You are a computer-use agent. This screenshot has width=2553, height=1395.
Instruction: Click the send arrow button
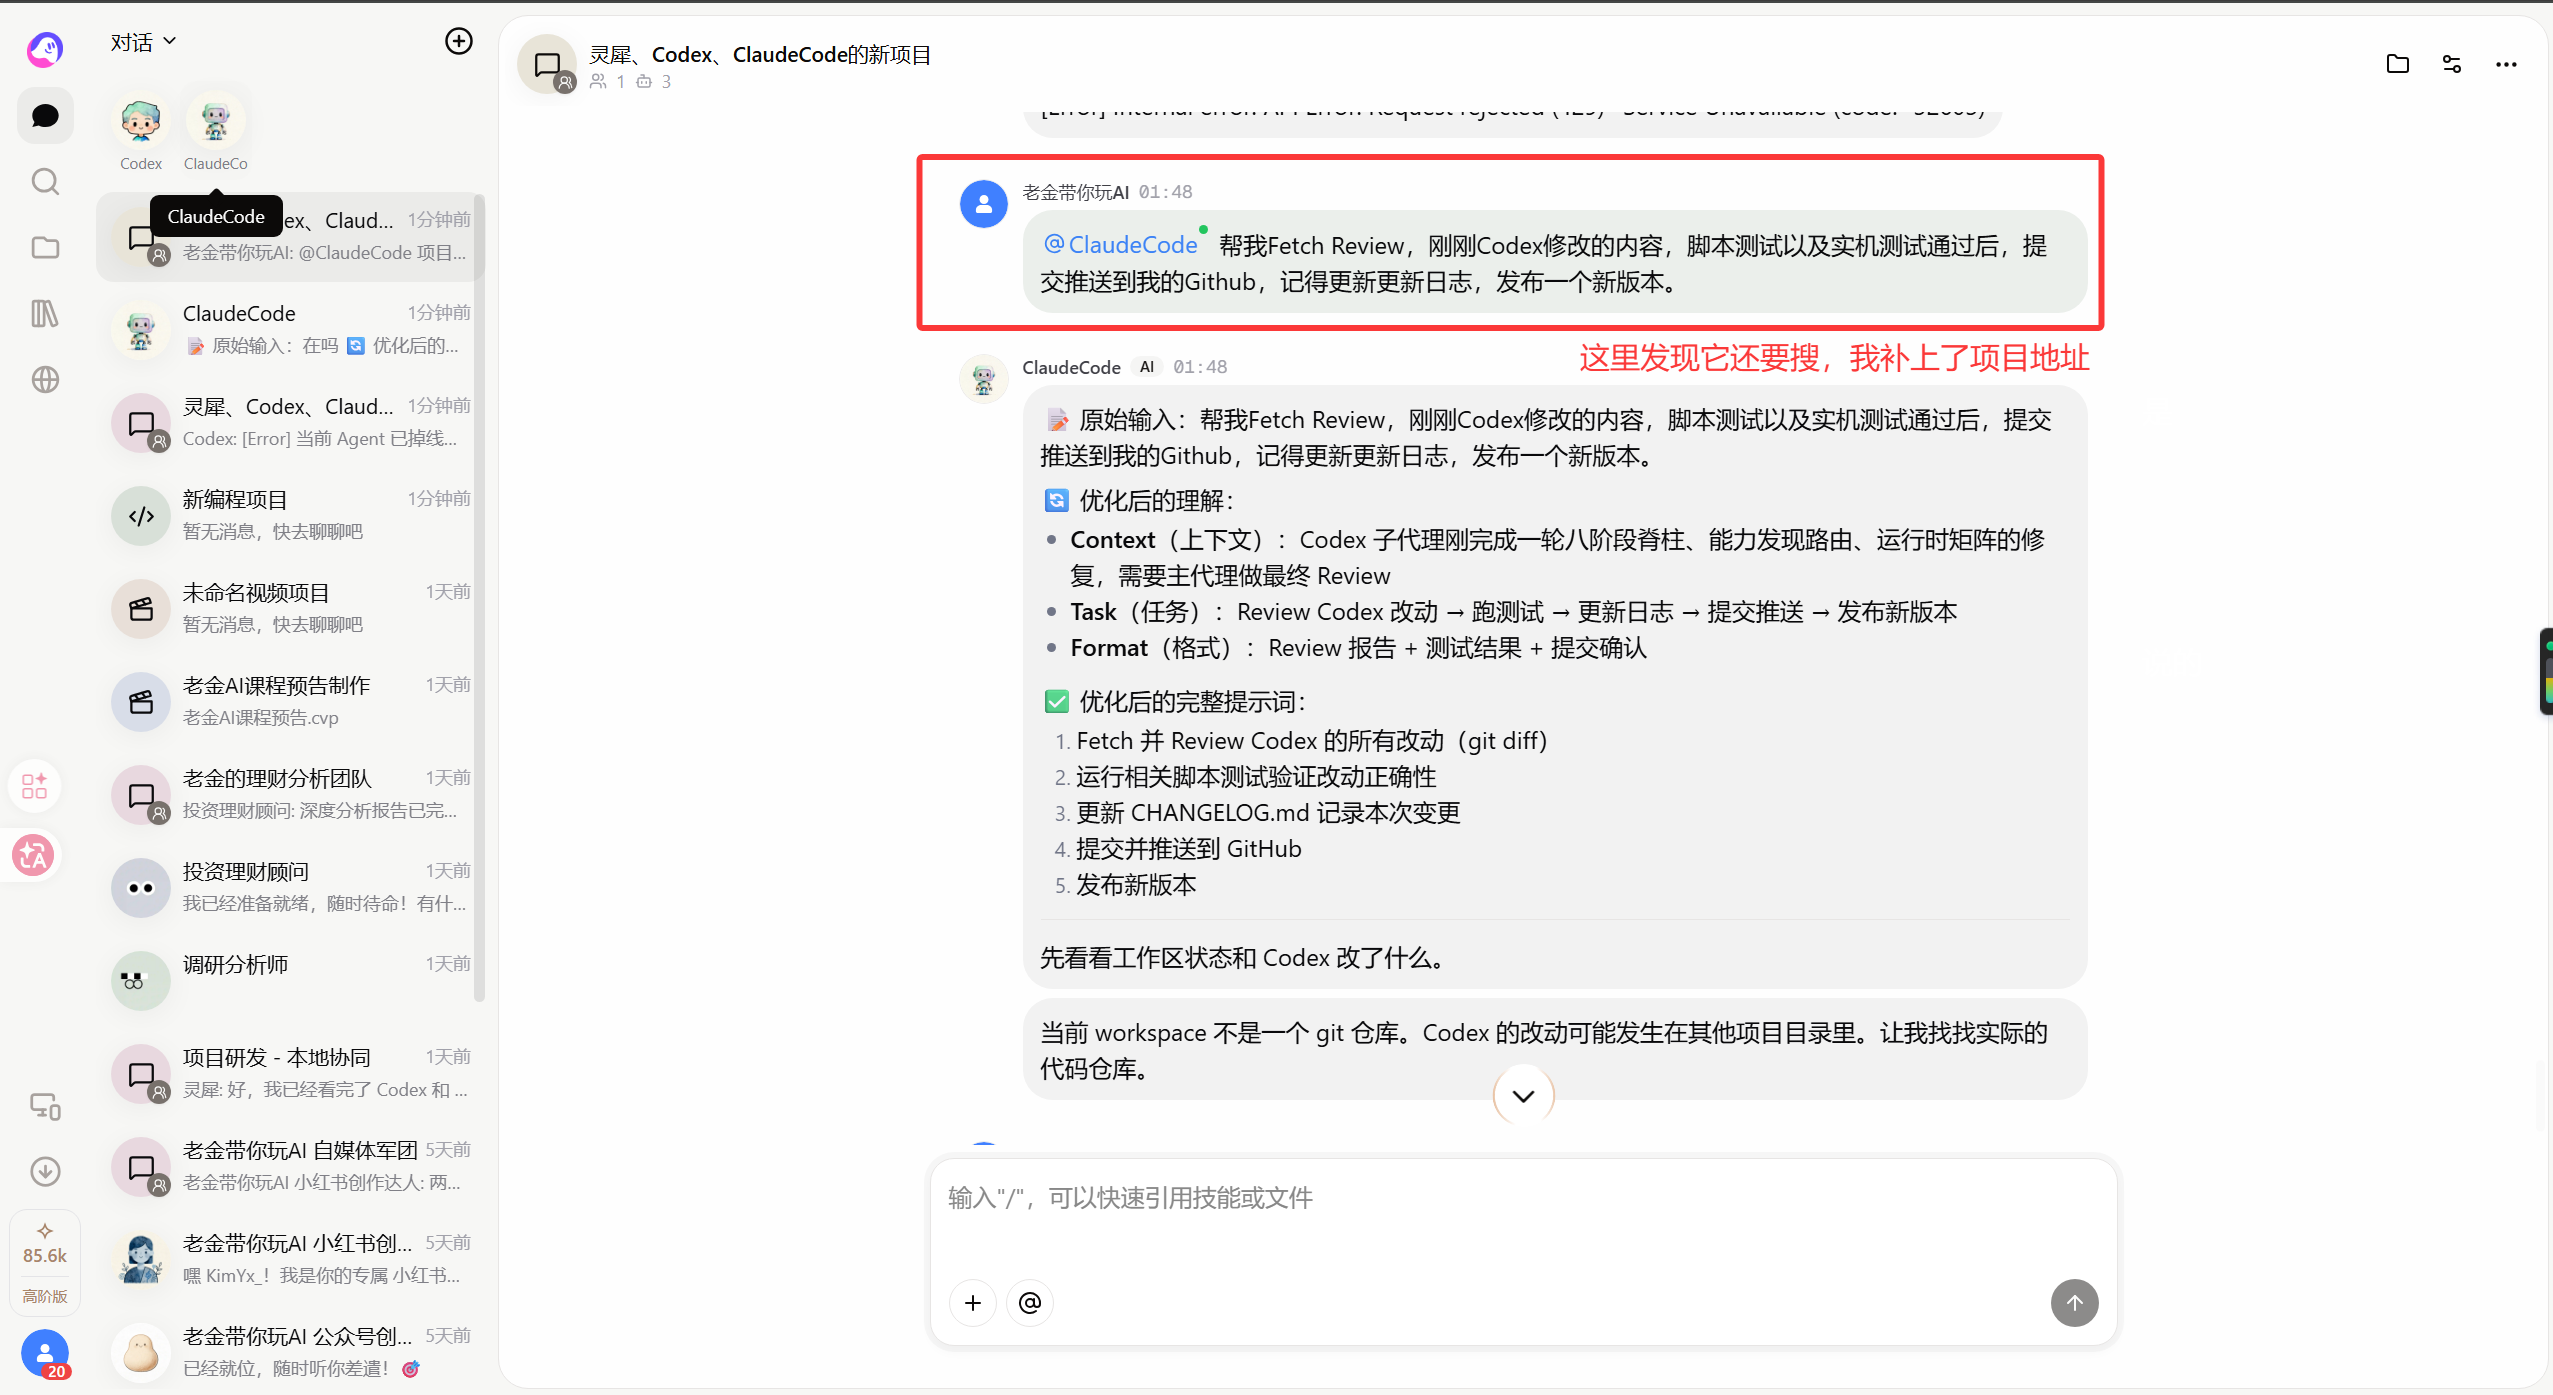pyautogui.click(x=2075, y=1303)
